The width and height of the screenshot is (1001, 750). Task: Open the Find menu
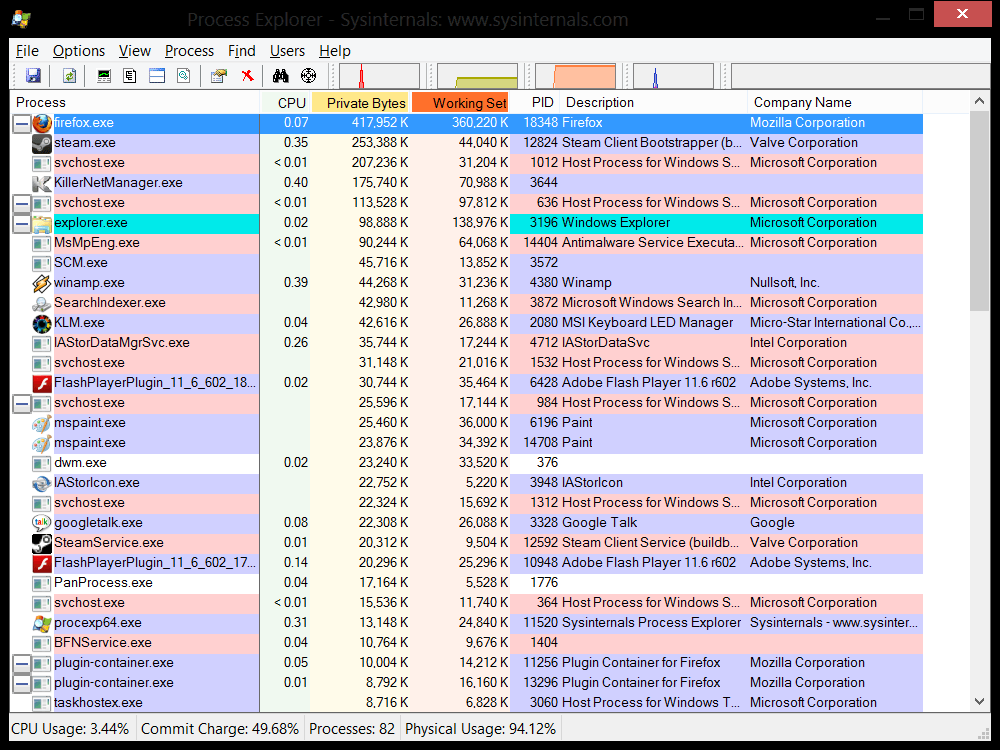coord(241,51)
